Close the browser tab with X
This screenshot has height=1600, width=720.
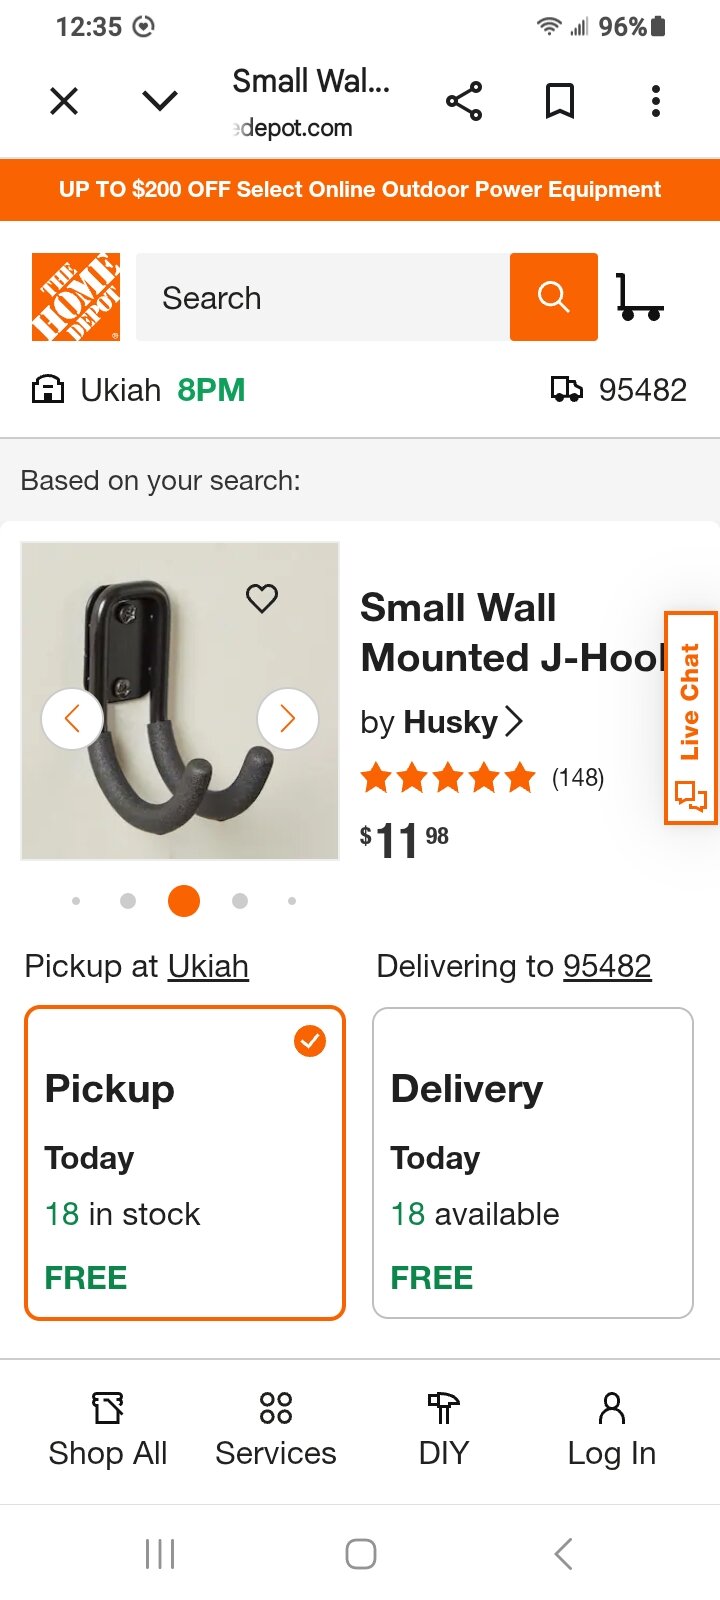point(64,101)
